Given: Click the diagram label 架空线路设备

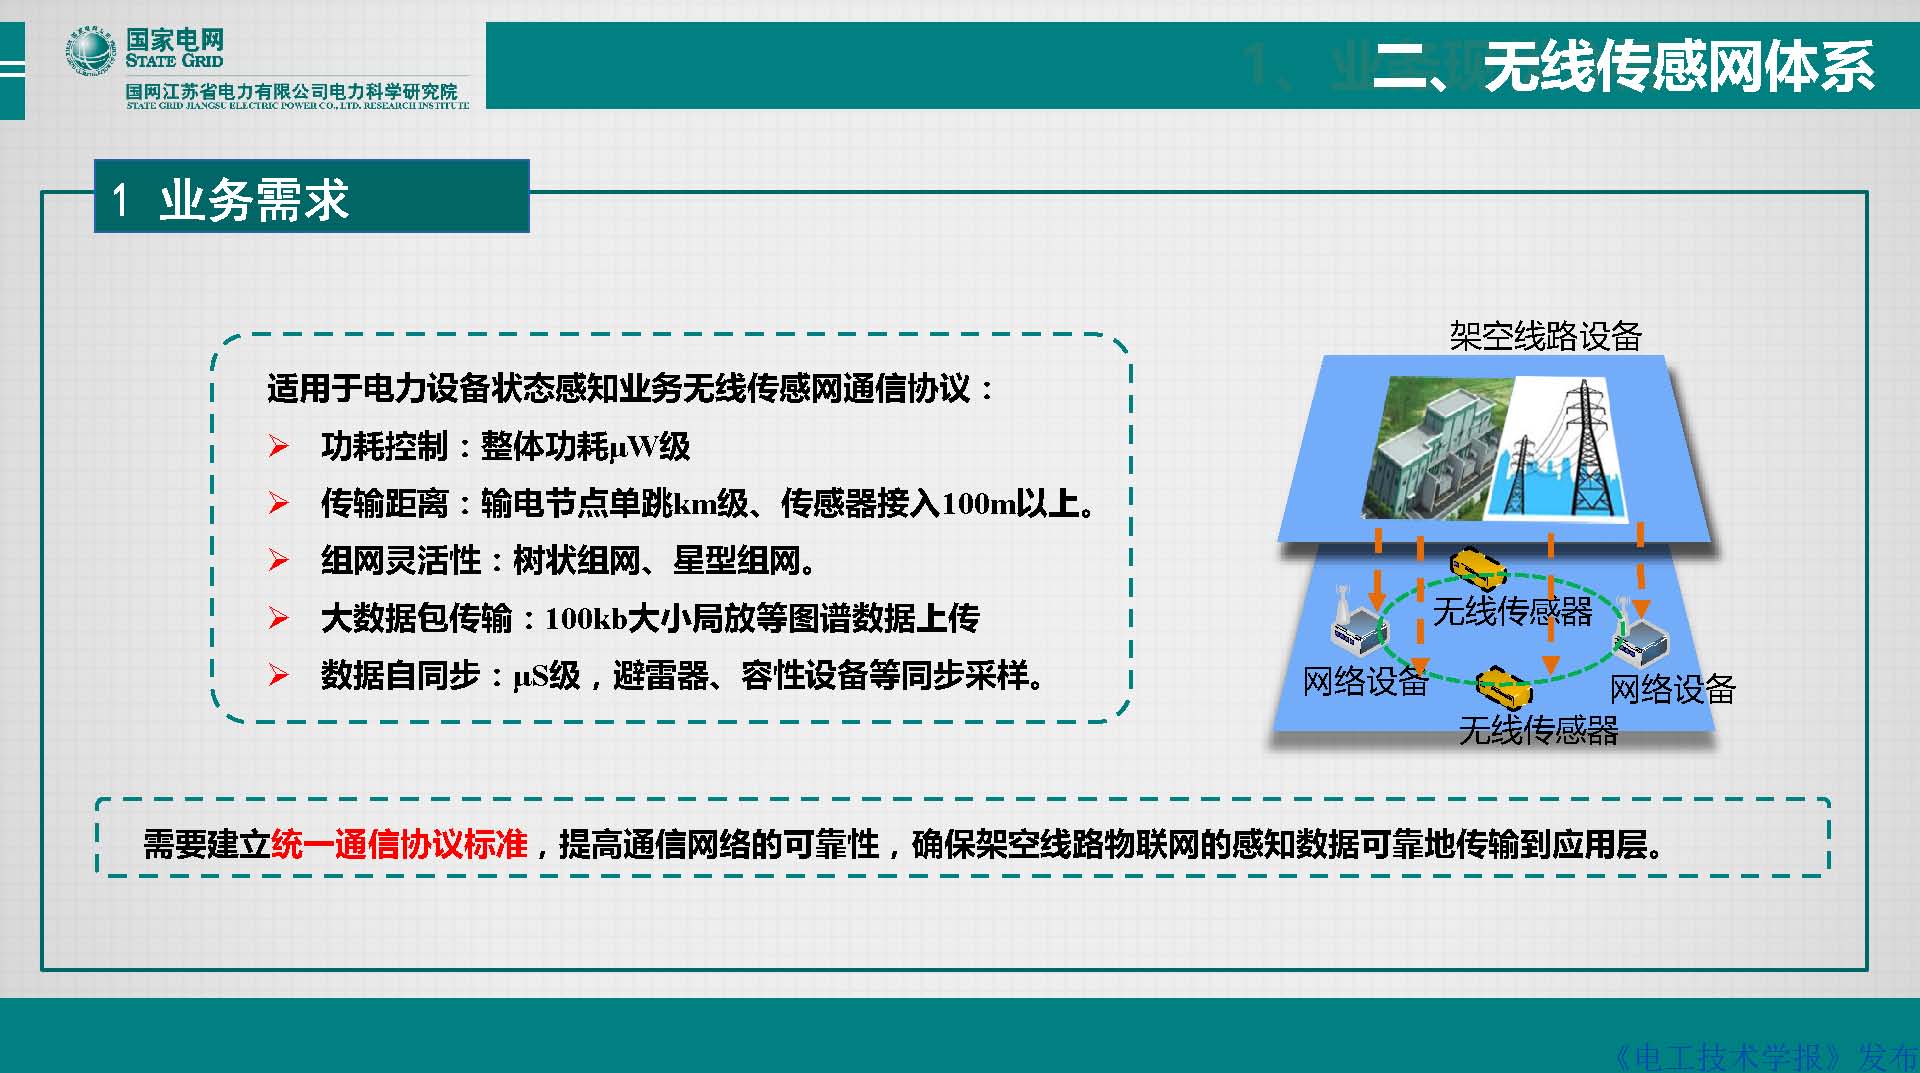Looking at the screenshot, I should [1545, 336].
